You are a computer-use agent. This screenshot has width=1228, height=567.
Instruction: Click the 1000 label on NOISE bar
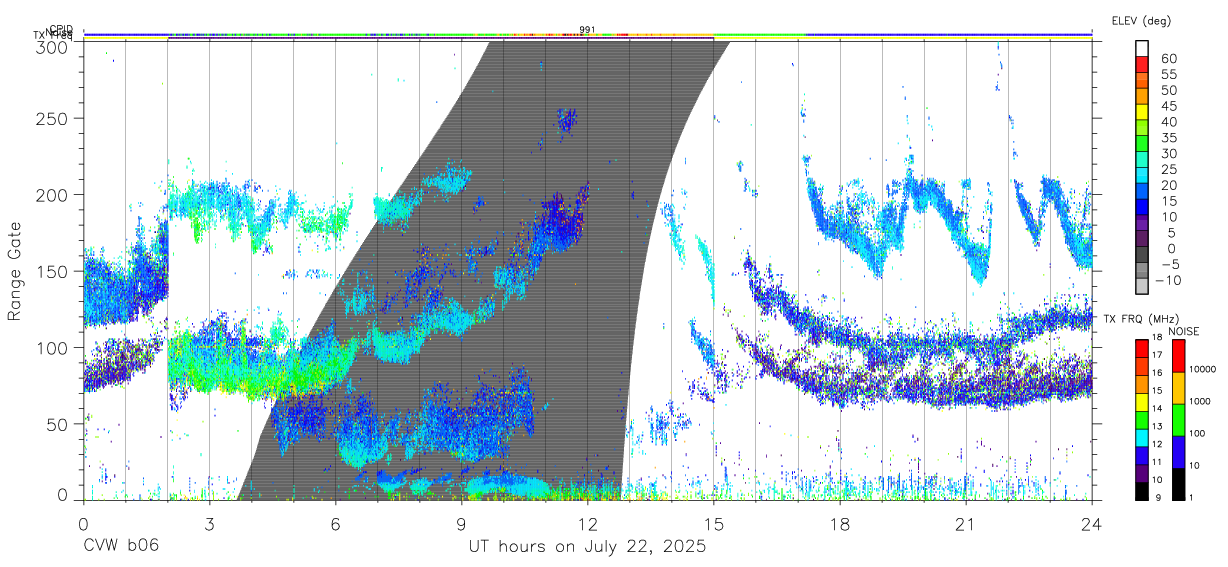click(x=1202, y=401)
